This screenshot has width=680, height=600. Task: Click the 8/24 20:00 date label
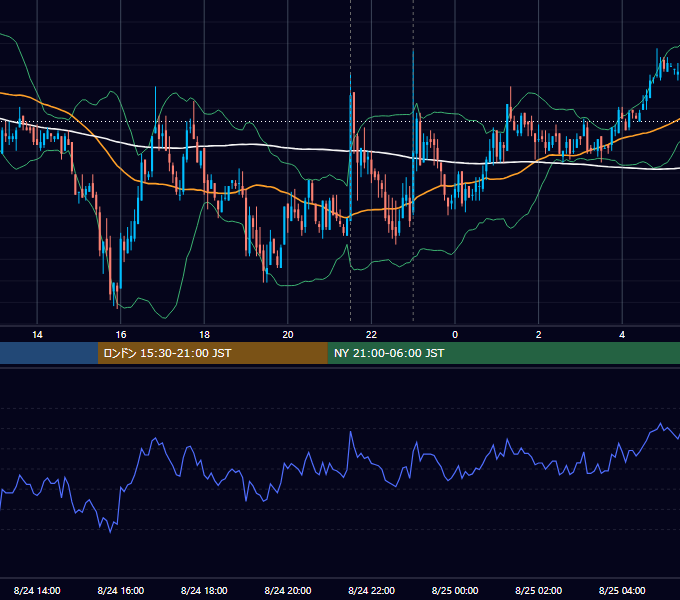[x=288, y=590]
